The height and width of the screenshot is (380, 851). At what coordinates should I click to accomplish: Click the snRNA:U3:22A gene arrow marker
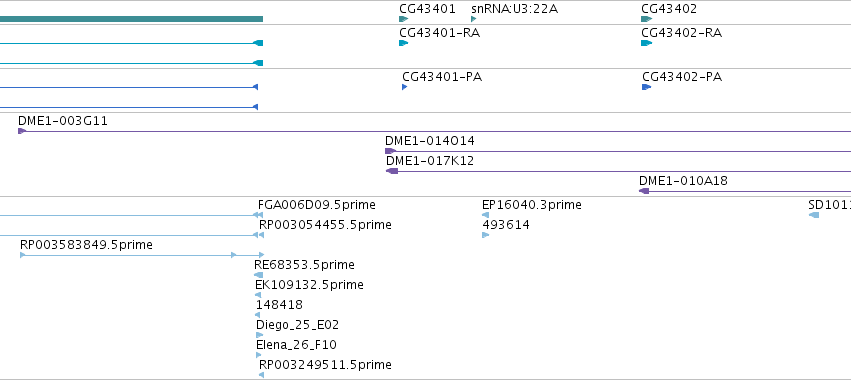tap(474, 19)
